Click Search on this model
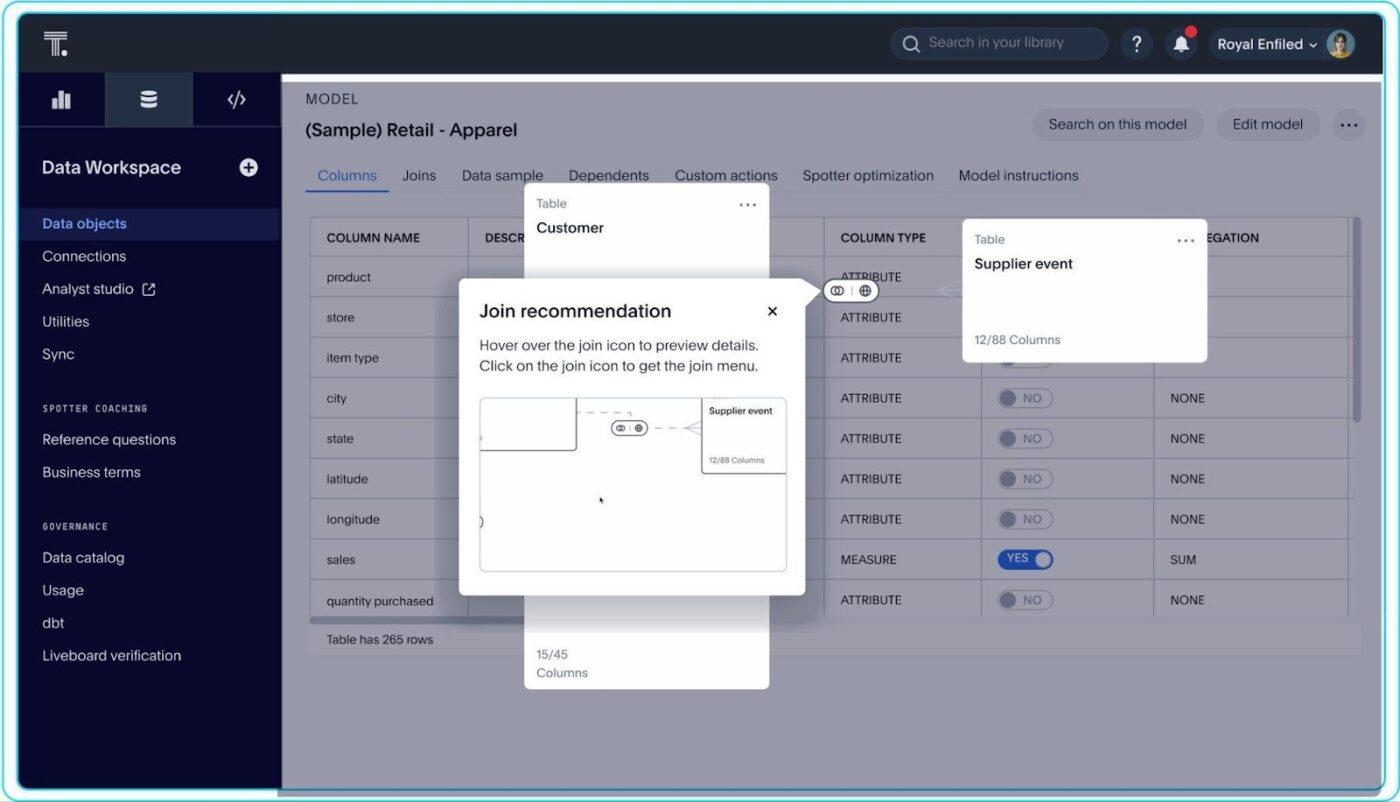The image size is (1400, 802). point(1117,124)
